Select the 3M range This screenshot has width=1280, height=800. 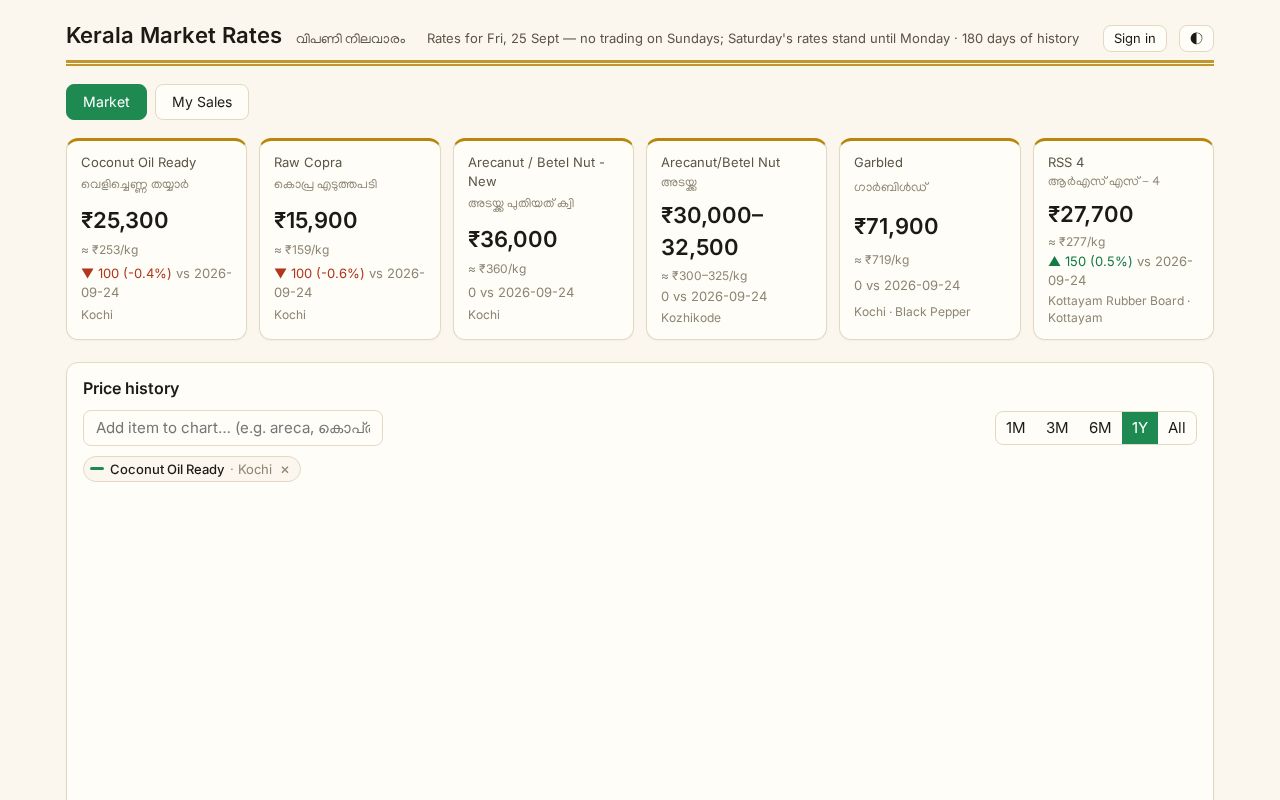pyautogui.click(x=1057, y=428)
